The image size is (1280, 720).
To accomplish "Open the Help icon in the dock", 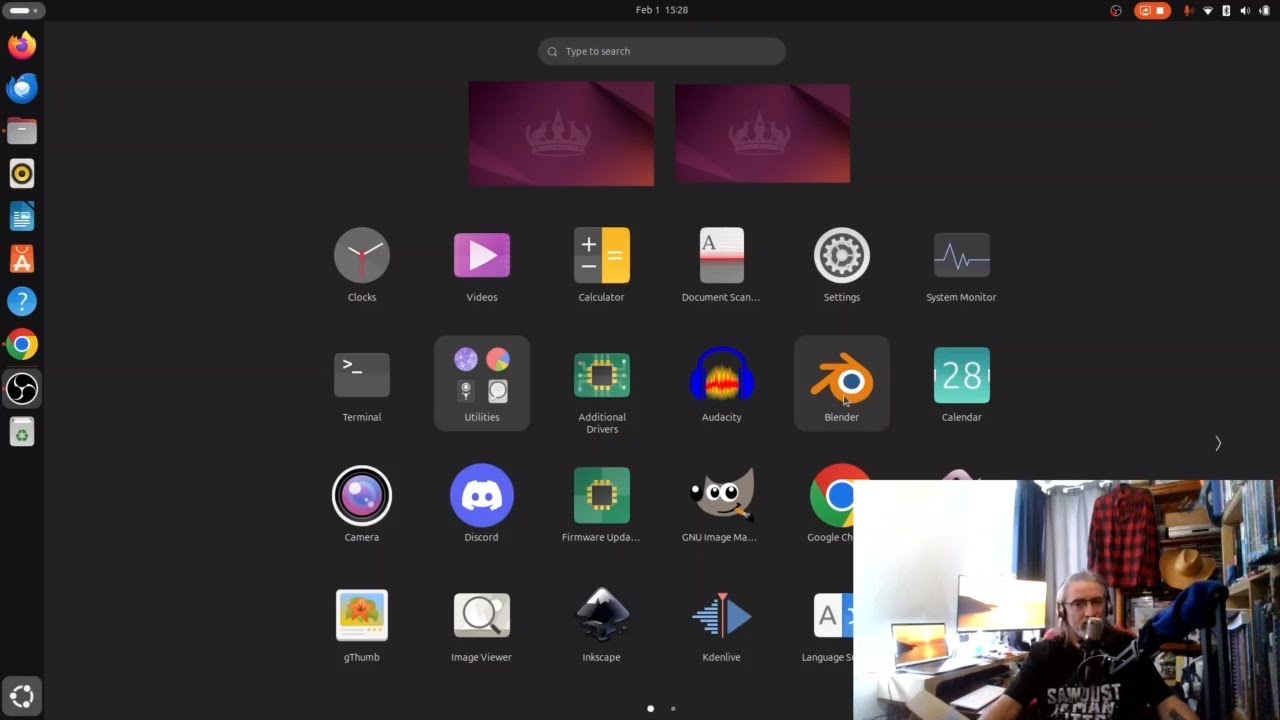I will coord(22,302).
